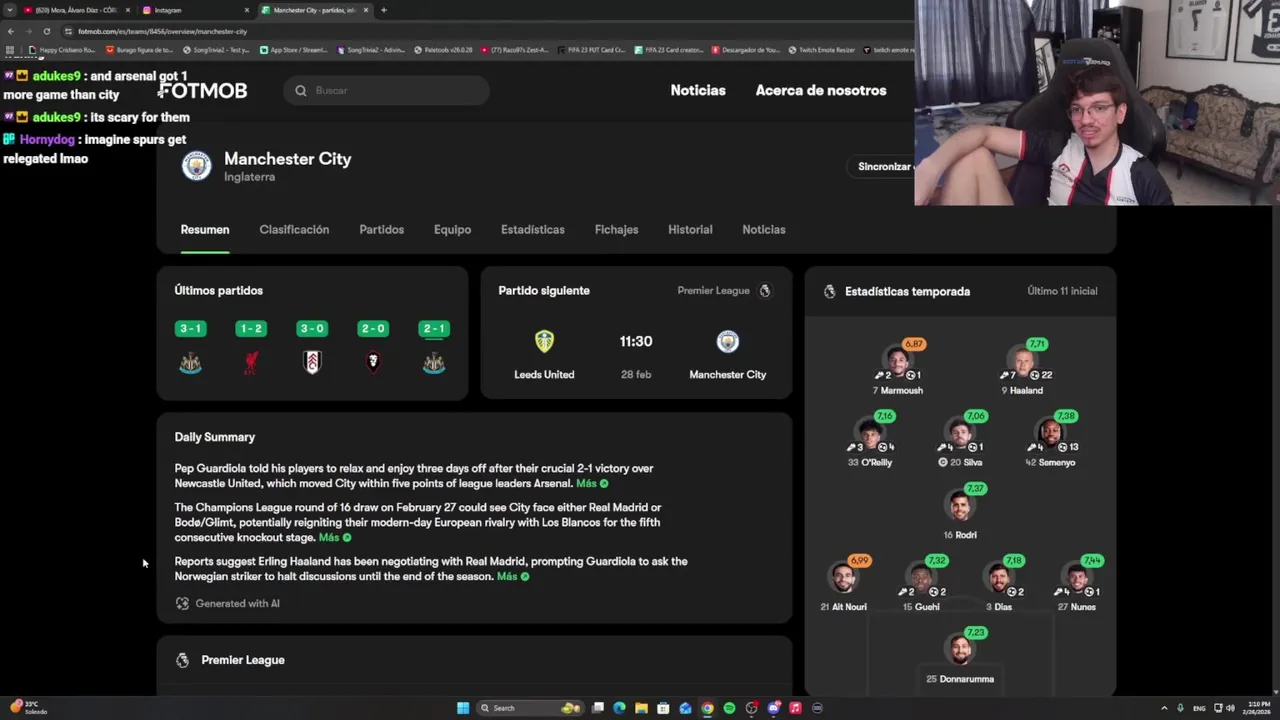
Task: Click Más after Champions League draw summary
Action: coord(334,537)
